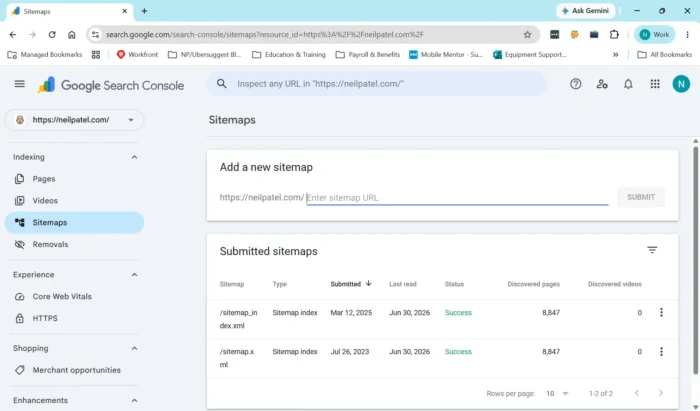Bookmark this page with the star icon
Image resolution: width=700 pixels, height=411 pixels.
click(527, 34)
